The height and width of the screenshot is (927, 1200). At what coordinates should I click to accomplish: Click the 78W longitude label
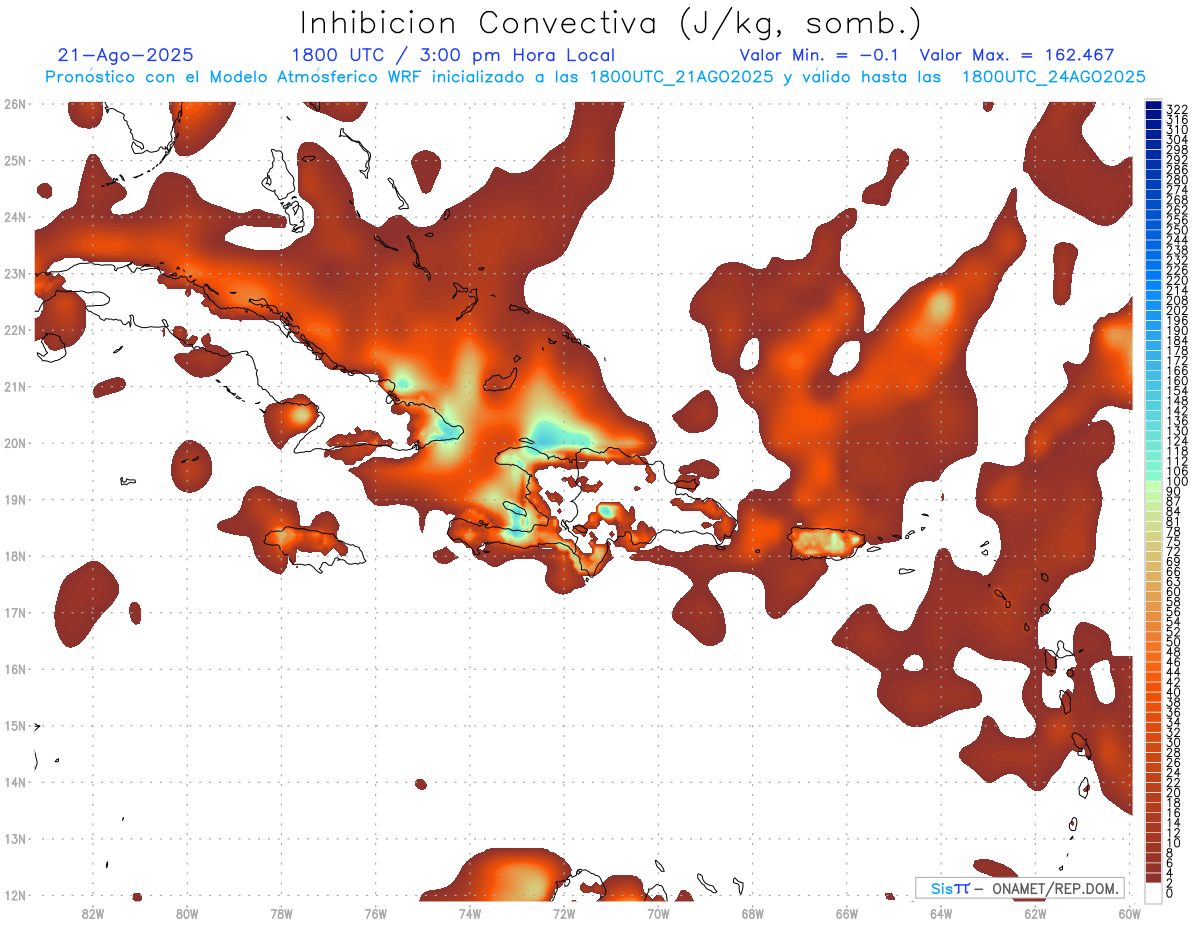click(281, 913)
